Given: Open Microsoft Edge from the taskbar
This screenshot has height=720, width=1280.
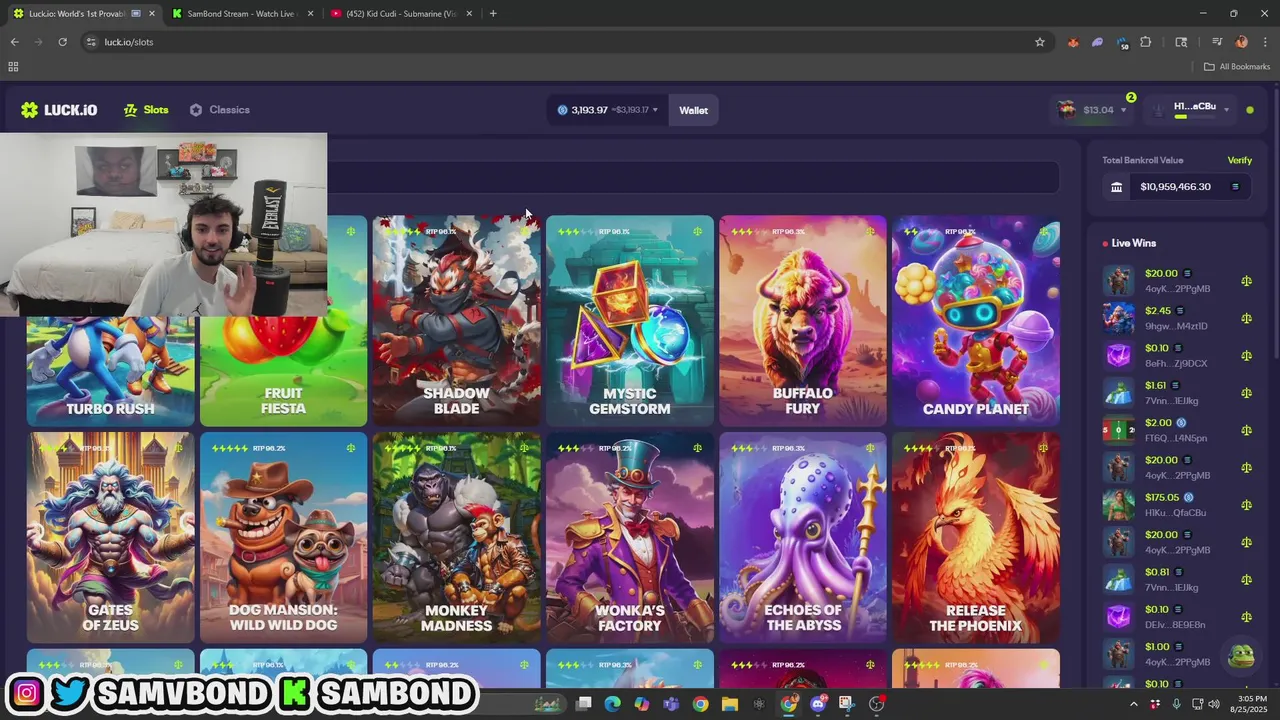Looking at the screenshot, I should [x=612, y=704].
